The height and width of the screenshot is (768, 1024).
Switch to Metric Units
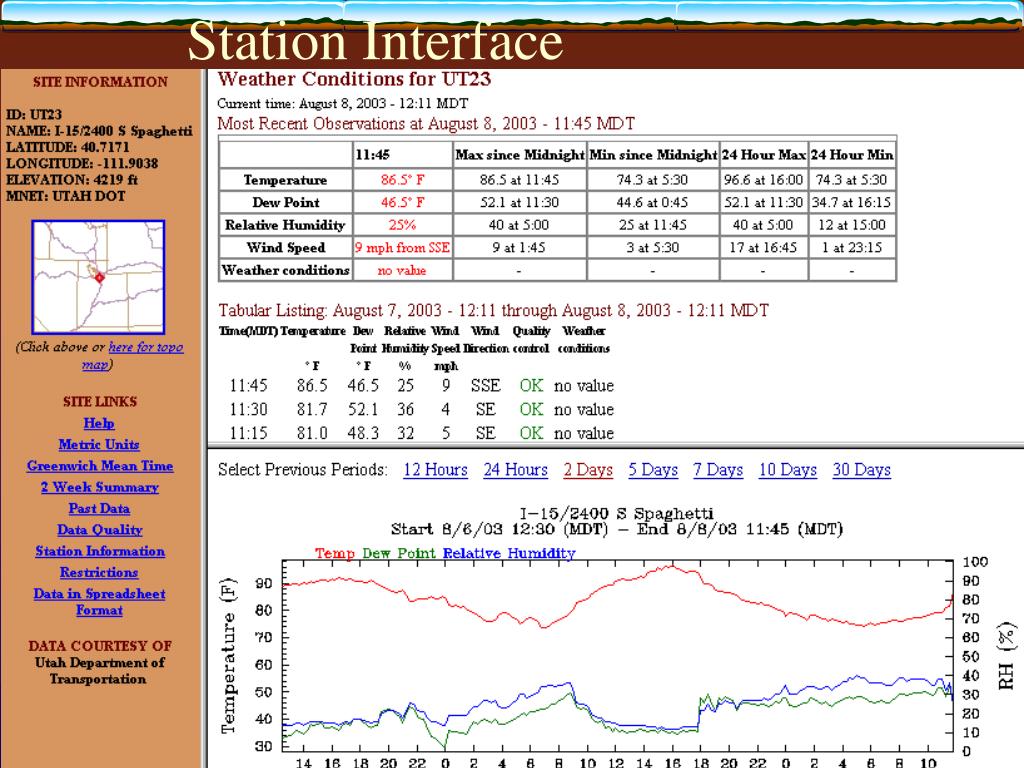[99, 445]
